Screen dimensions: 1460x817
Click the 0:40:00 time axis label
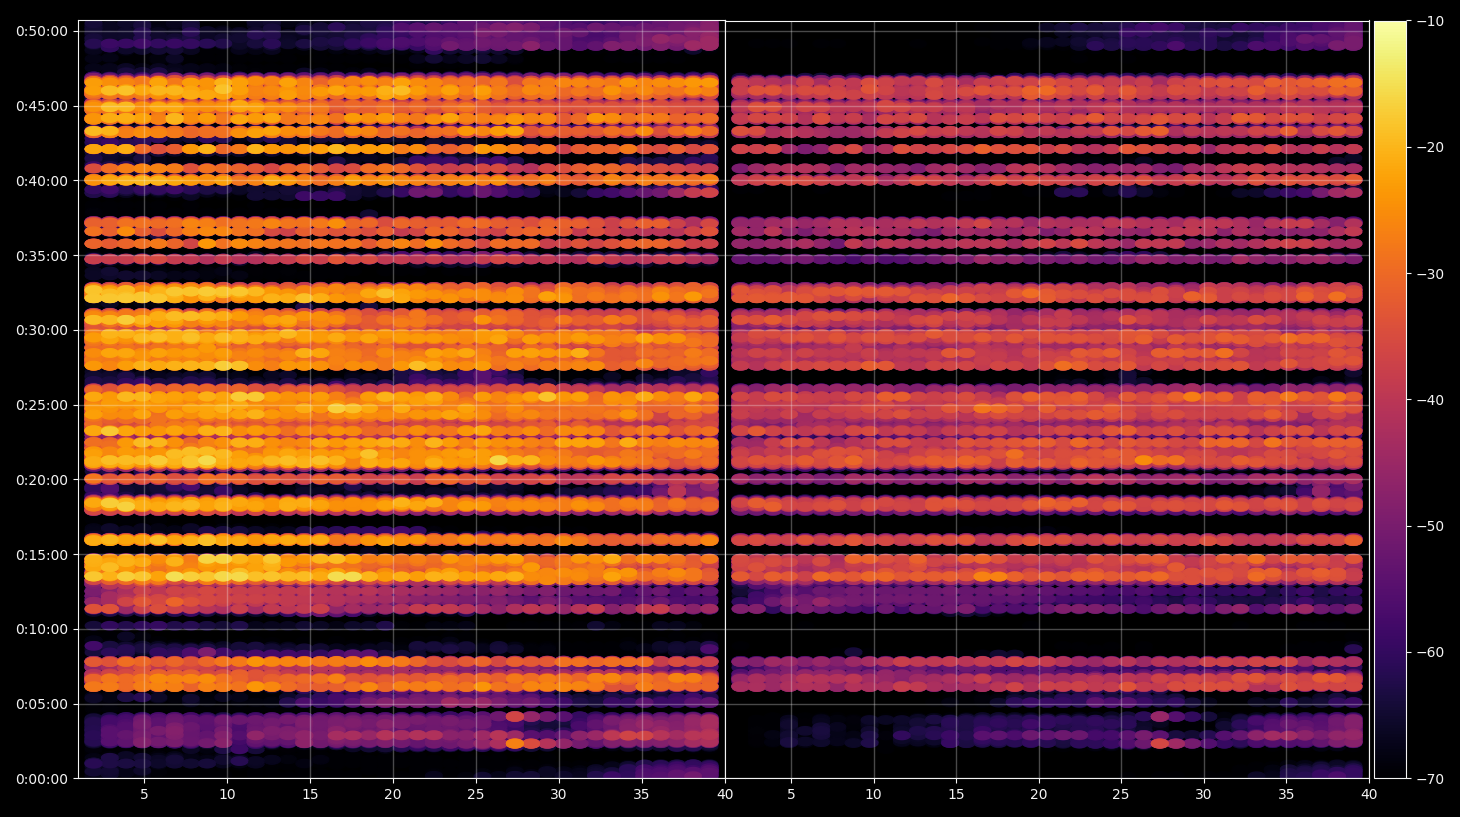(42, 181)
